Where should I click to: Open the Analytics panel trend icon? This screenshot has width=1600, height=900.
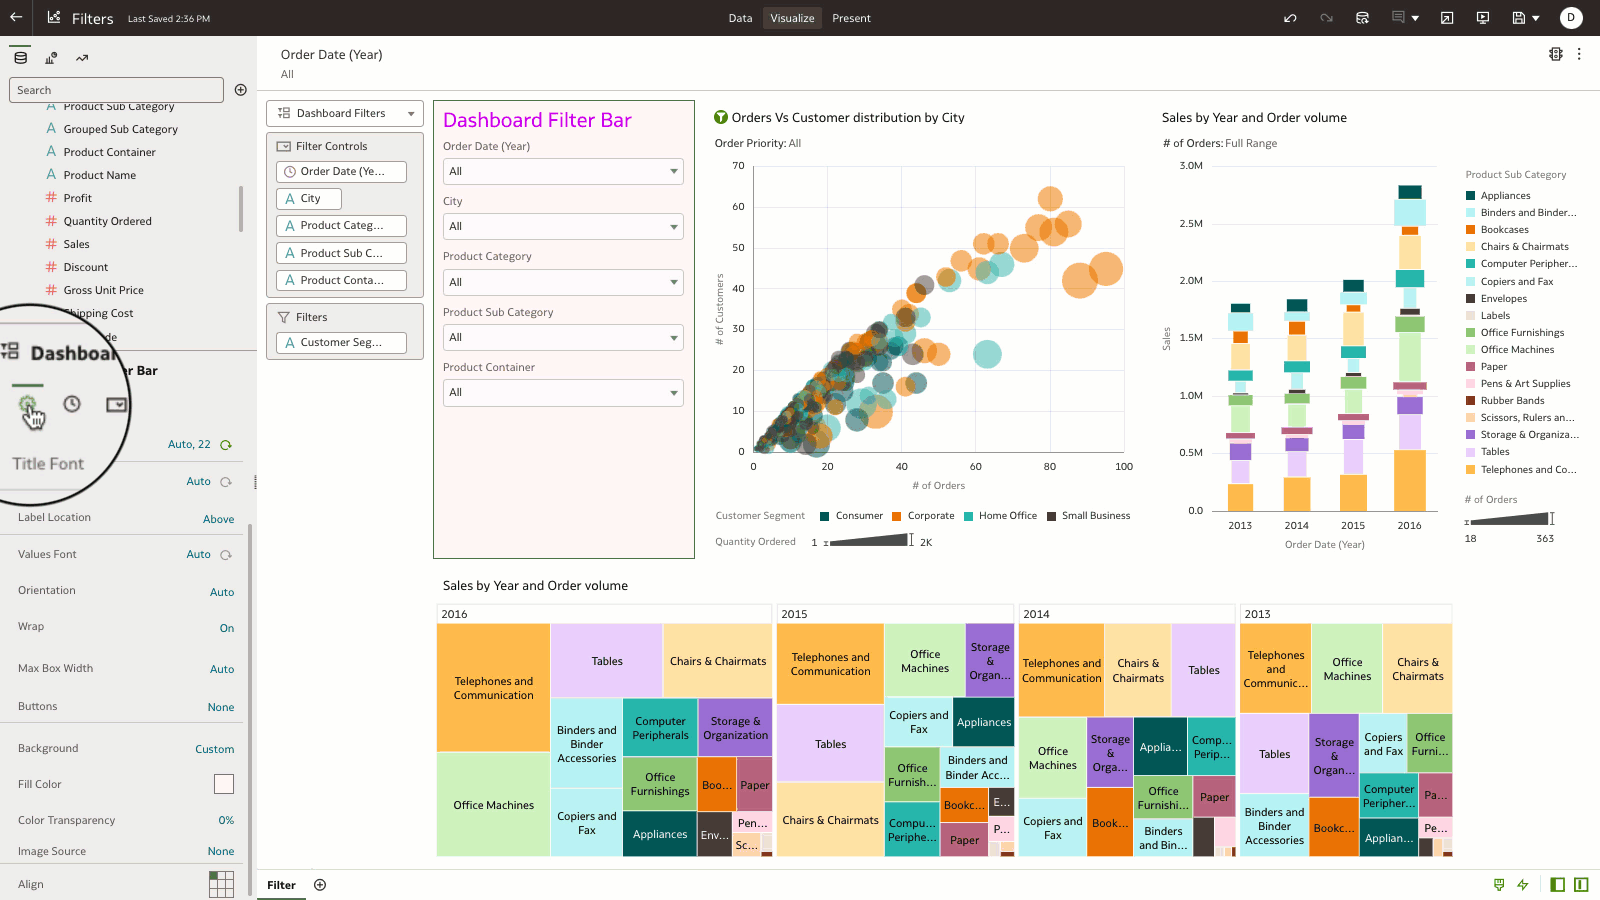(82, 58)
